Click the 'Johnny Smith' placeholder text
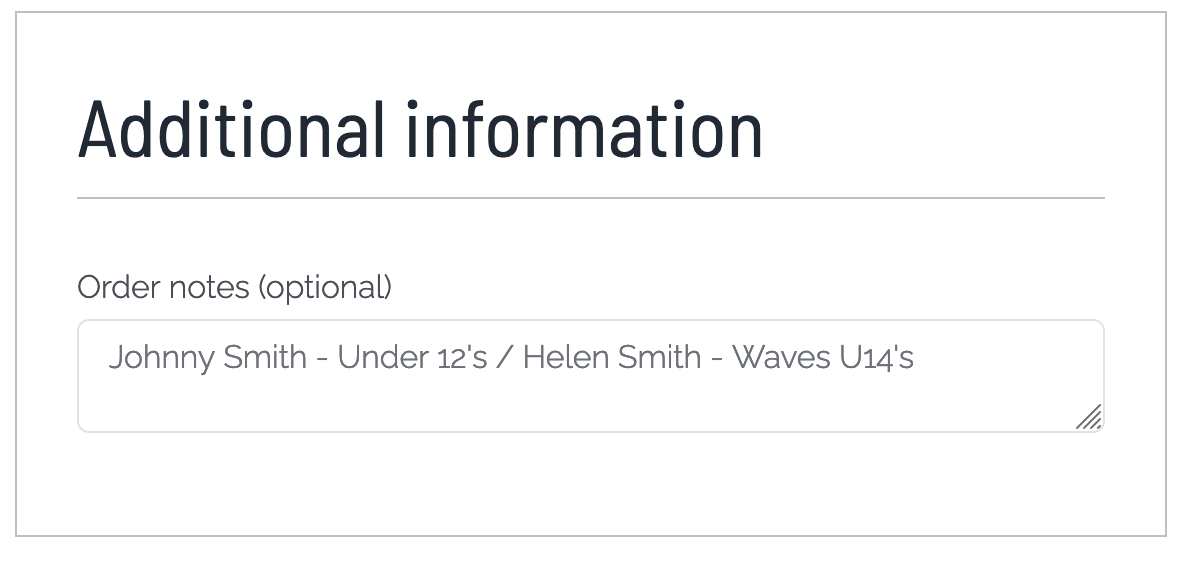The height and width of the screenshot is (562, 1190). (207, 357)
